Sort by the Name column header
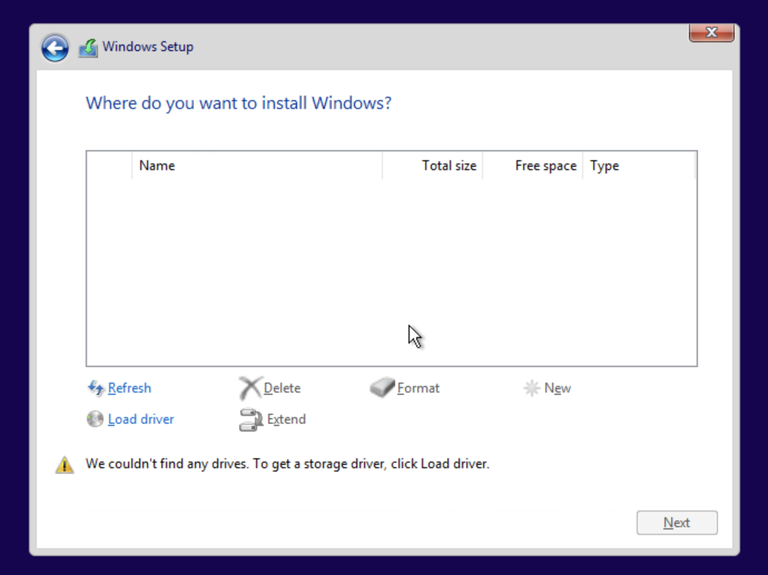The width and height of the screenshot is (768, 575). point(257,166)
